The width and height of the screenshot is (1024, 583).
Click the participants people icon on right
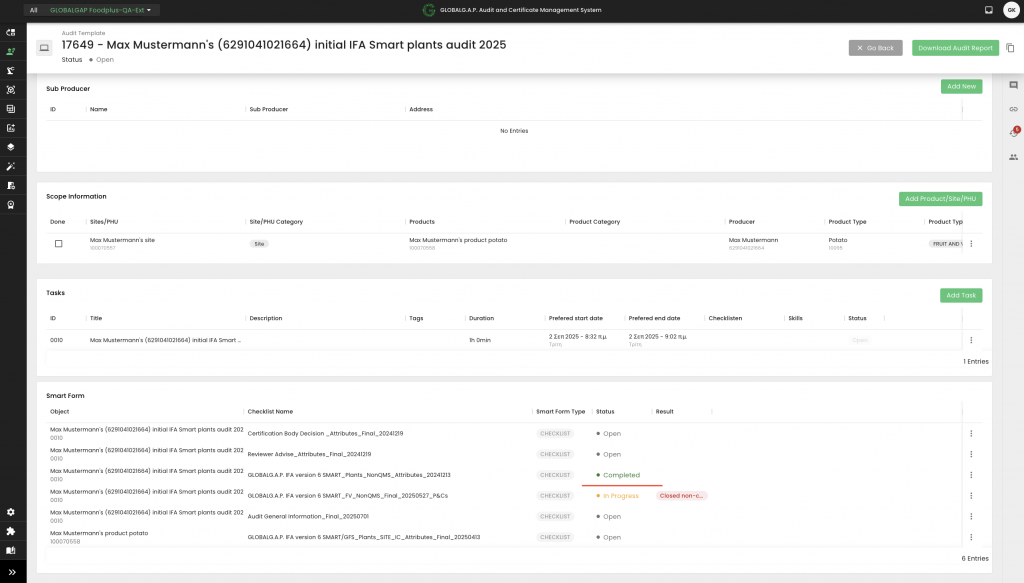pyautogui.click(x=1013, y=157)
